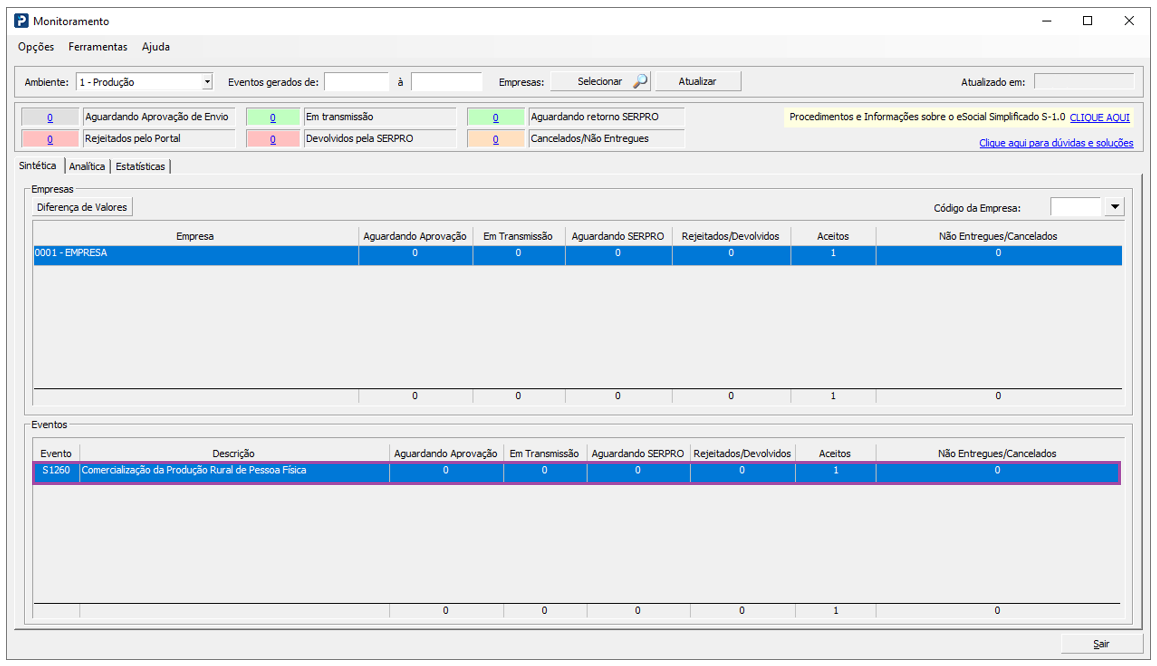Screen dimensions: 1157x666
Task: Click Rejeitados/Devolvidos header in Empresas table
Action: coord(731,236)
